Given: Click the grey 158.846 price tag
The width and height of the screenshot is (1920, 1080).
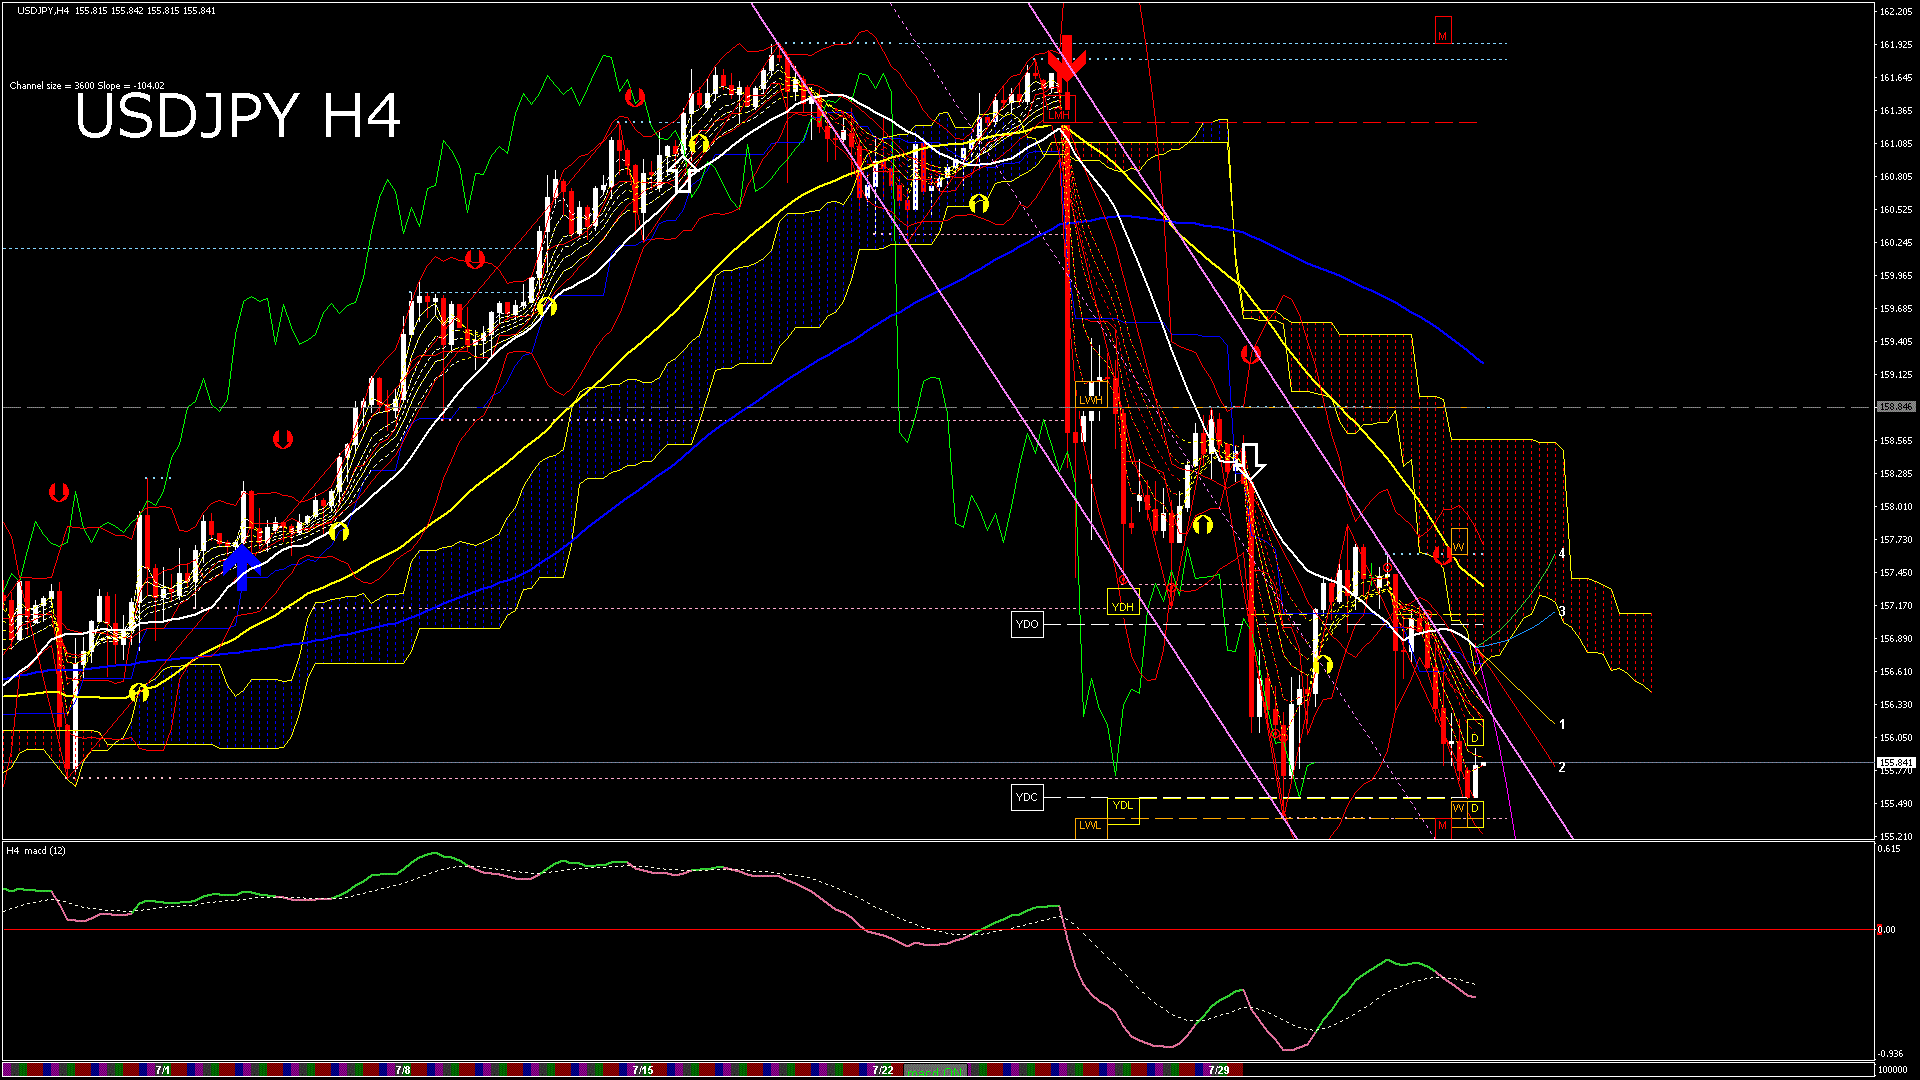Looking at the screenshot, I should point(1896,407).
